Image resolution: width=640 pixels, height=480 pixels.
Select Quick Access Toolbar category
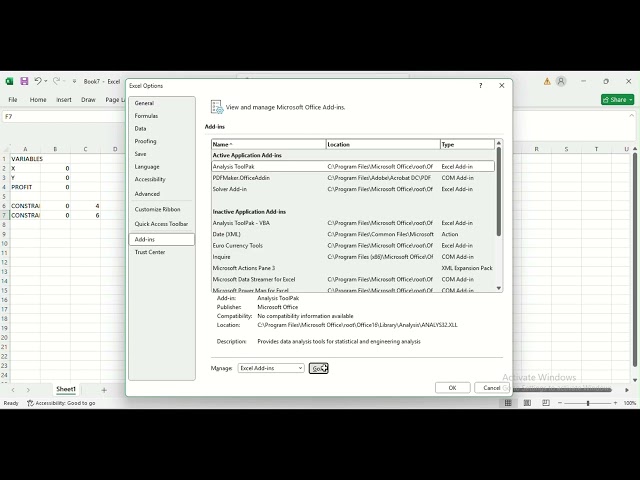point(162,224)
